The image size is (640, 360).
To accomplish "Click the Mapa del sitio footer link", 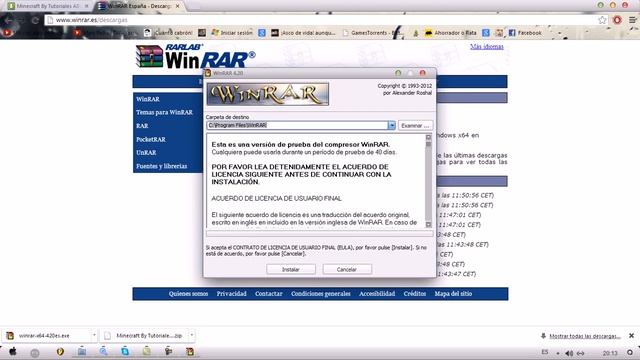I will [x=453, y=294].
